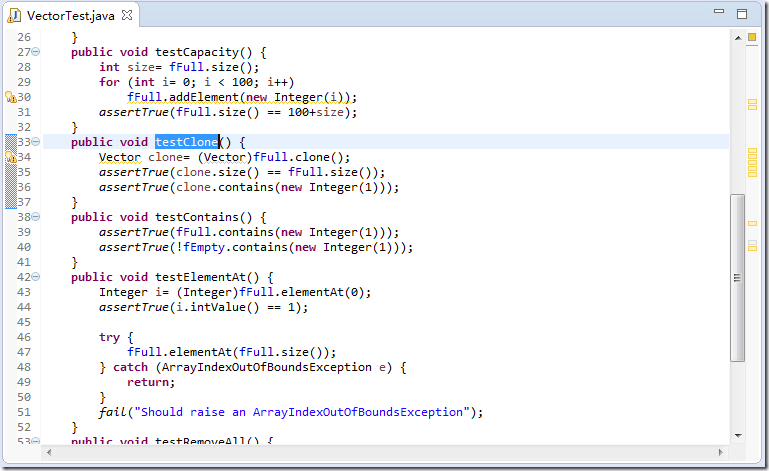
Task: Click the horizontal scrollbar left arrow
Action: pos(49,452)
